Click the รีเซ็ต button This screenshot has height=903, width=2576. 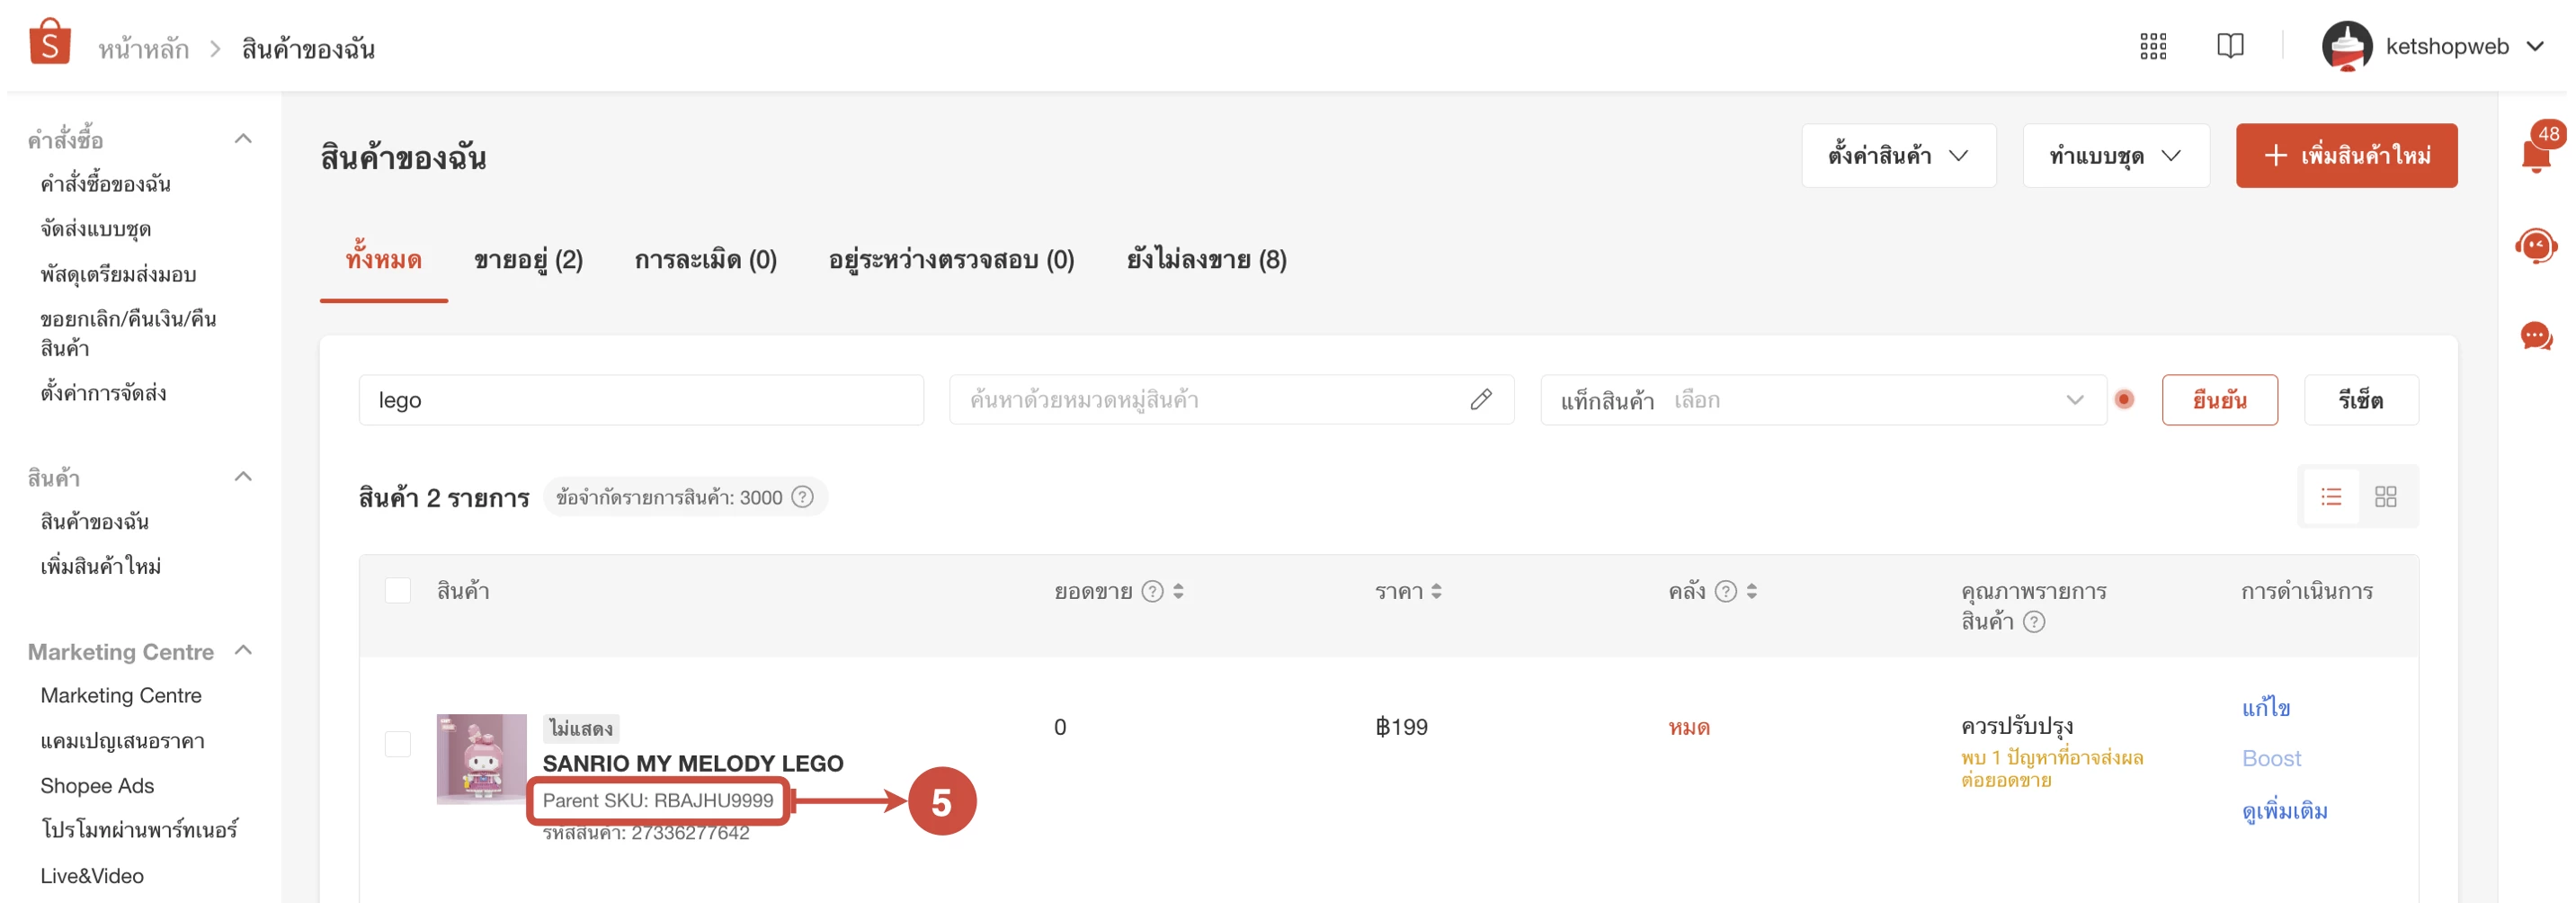[x=2360, y=400]
